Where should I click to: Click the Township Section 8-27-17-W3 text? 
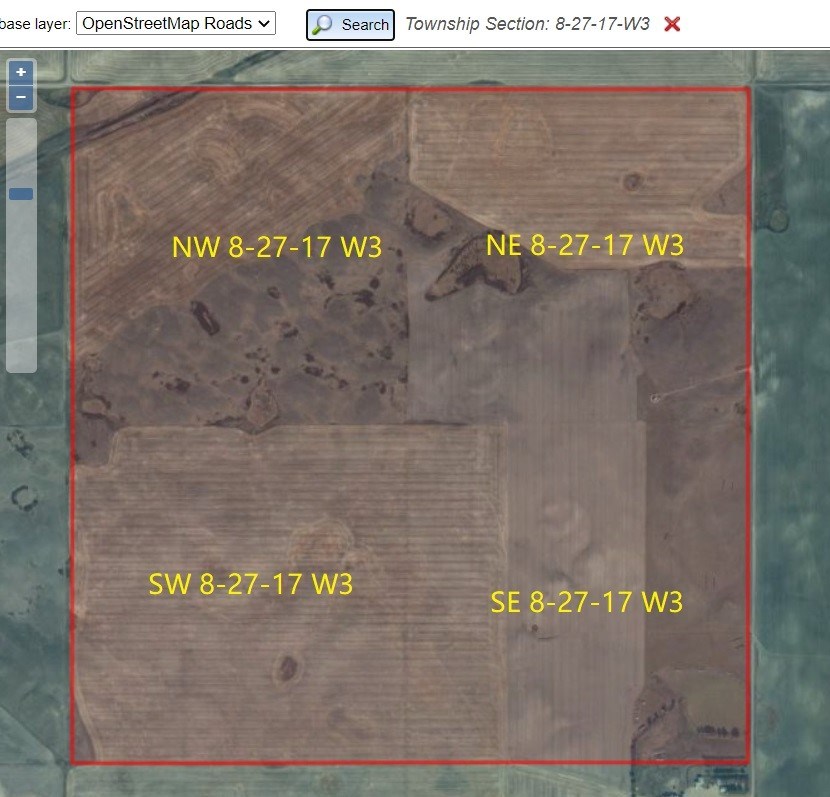pyautogui.click(x=527, y=24)
